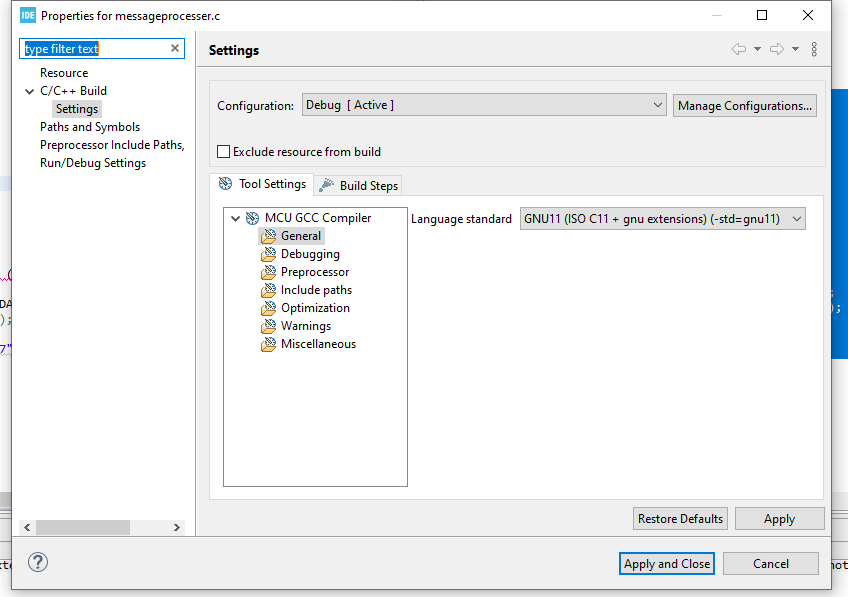Select Paths and Symbols in the tree
The image size is (848, 597).
point(90,127)
